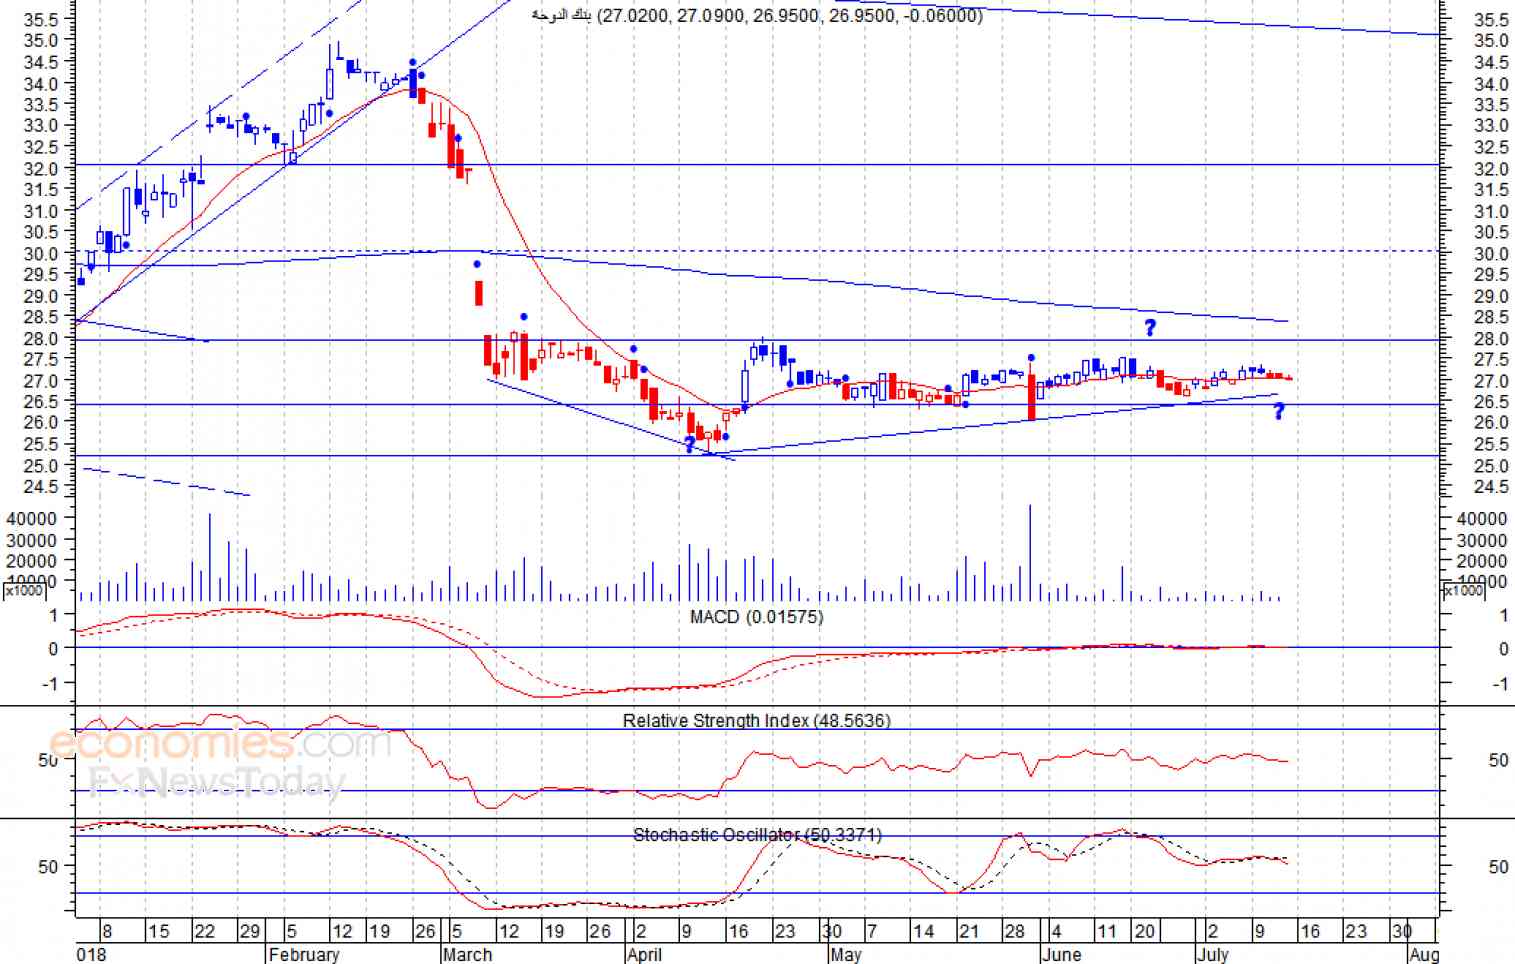The width and height of the screenshot is (1515, 964).
Task: Select the Relative Strength Index (48.5636) label
Action: point(756,720)
